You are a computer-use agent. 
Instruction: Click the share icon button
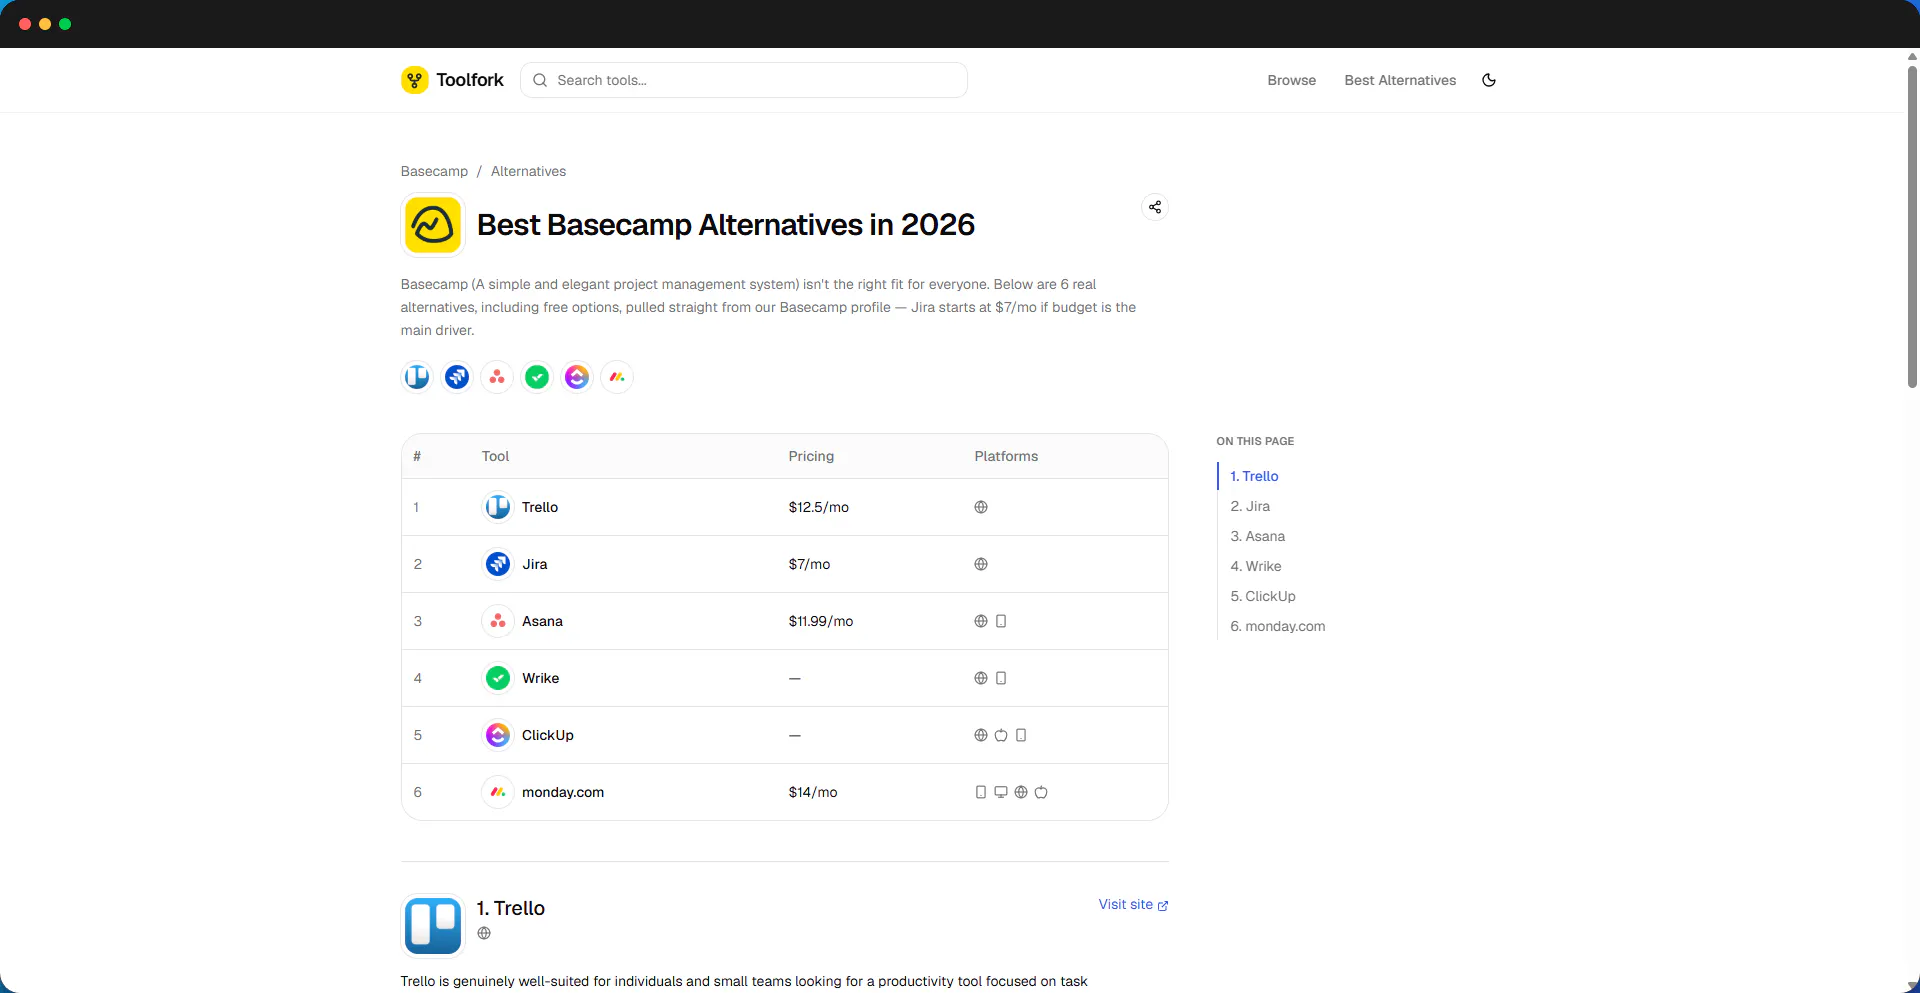(x=1155, y=207)
